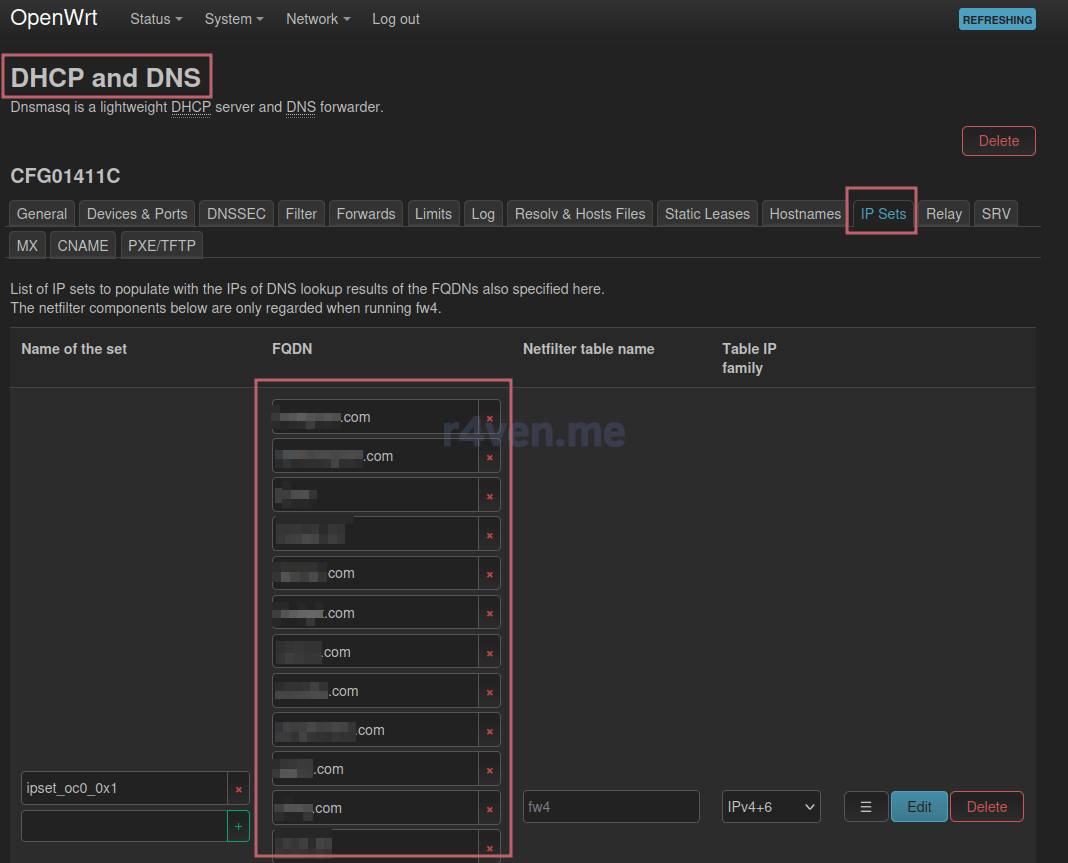Remove the first FQDN entry
The width and height of the screenshot is (1068, 863).
pyautogui.click(x=489, y=418)
